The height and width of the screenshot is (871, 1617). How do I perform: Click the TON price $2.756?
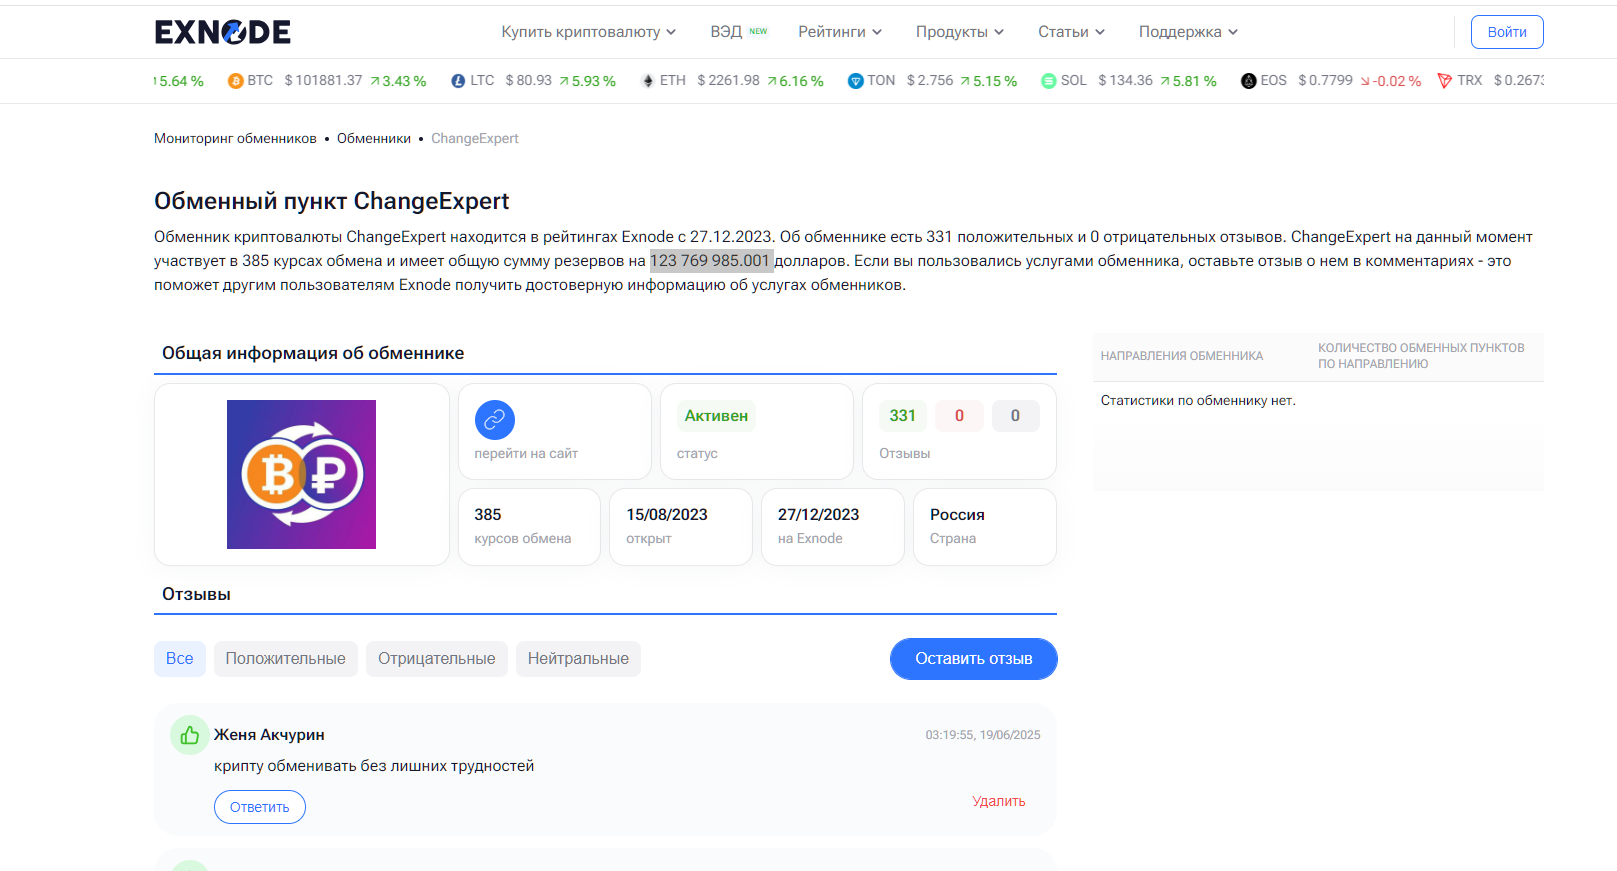tap(930, 81)
